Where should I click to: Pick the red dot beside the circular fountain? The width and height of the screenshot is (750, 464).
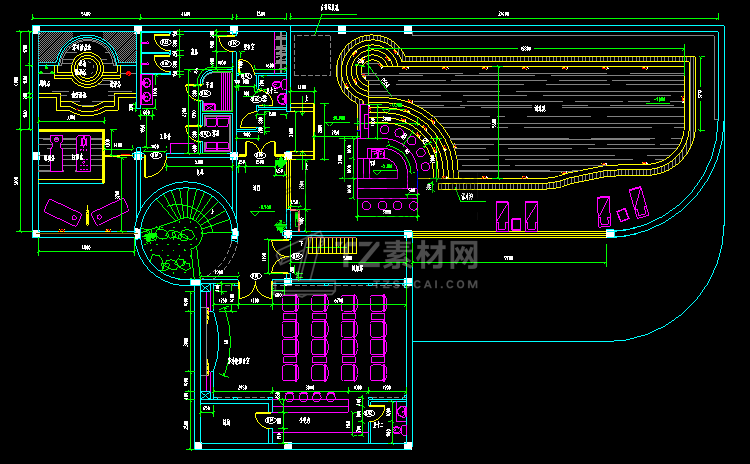click(x=129, y=73)
